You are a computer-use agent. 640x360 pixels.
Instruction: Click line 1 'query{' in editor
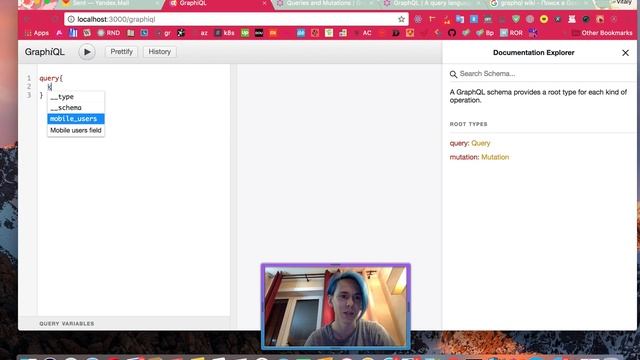click(51, 78)
